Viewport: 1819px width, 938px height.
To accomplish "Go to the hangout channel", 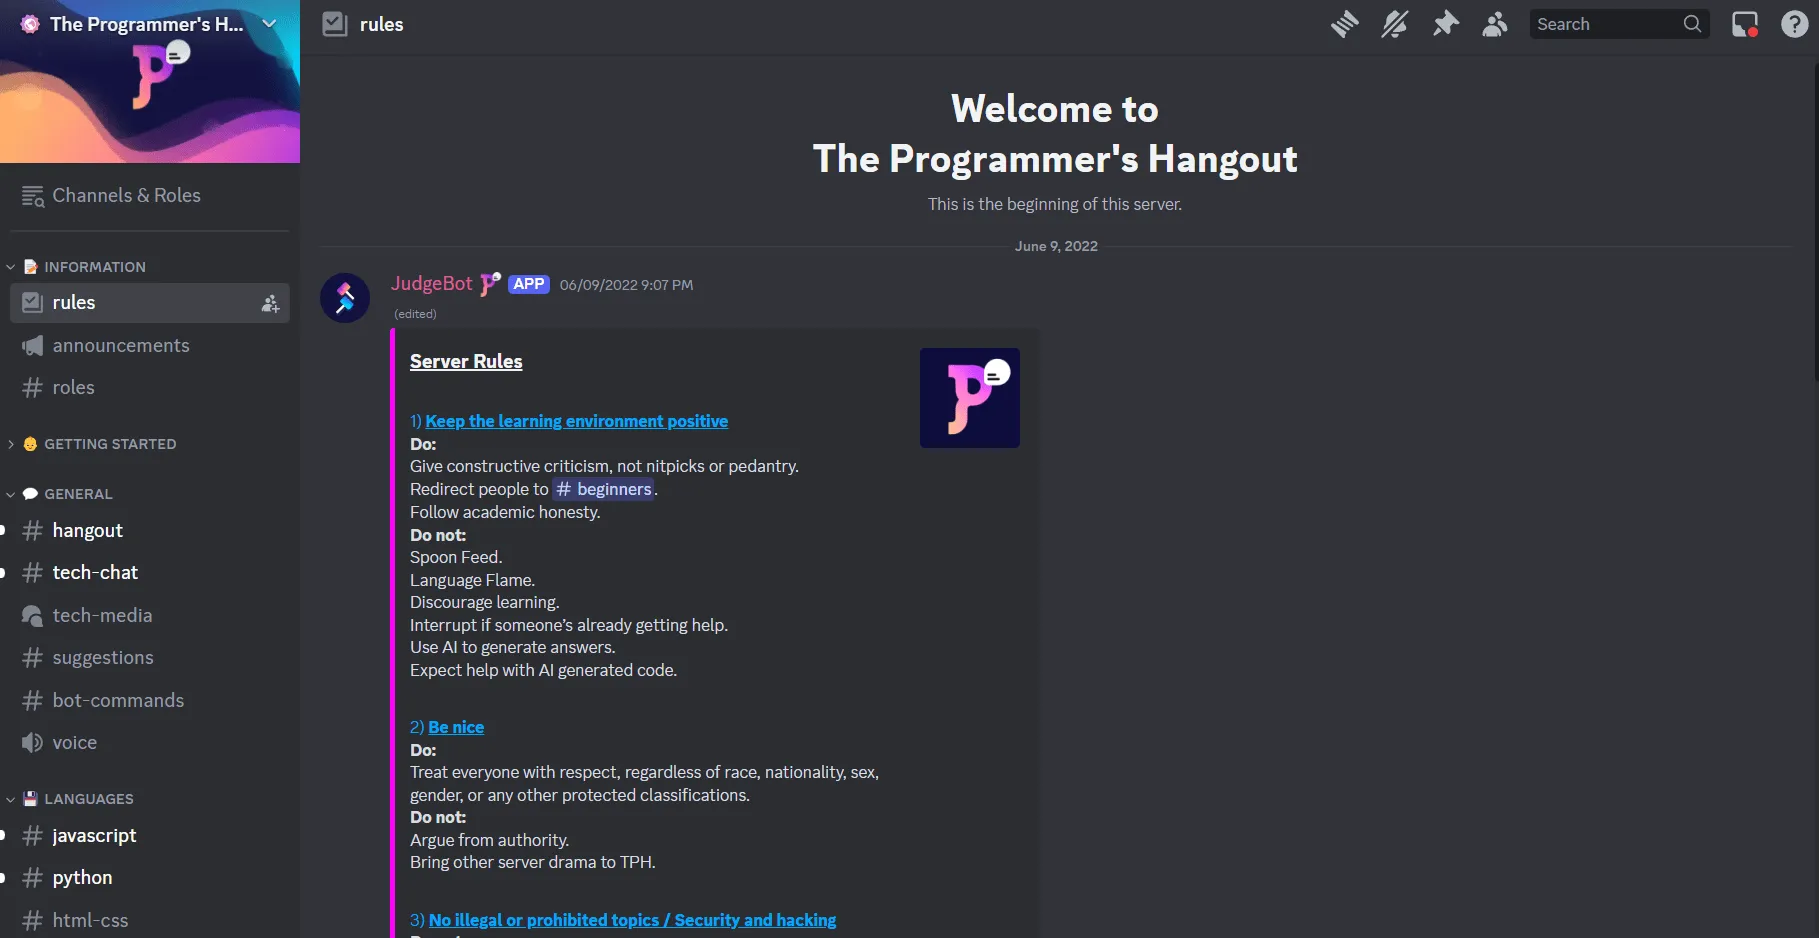I will [x=150, y=531].
